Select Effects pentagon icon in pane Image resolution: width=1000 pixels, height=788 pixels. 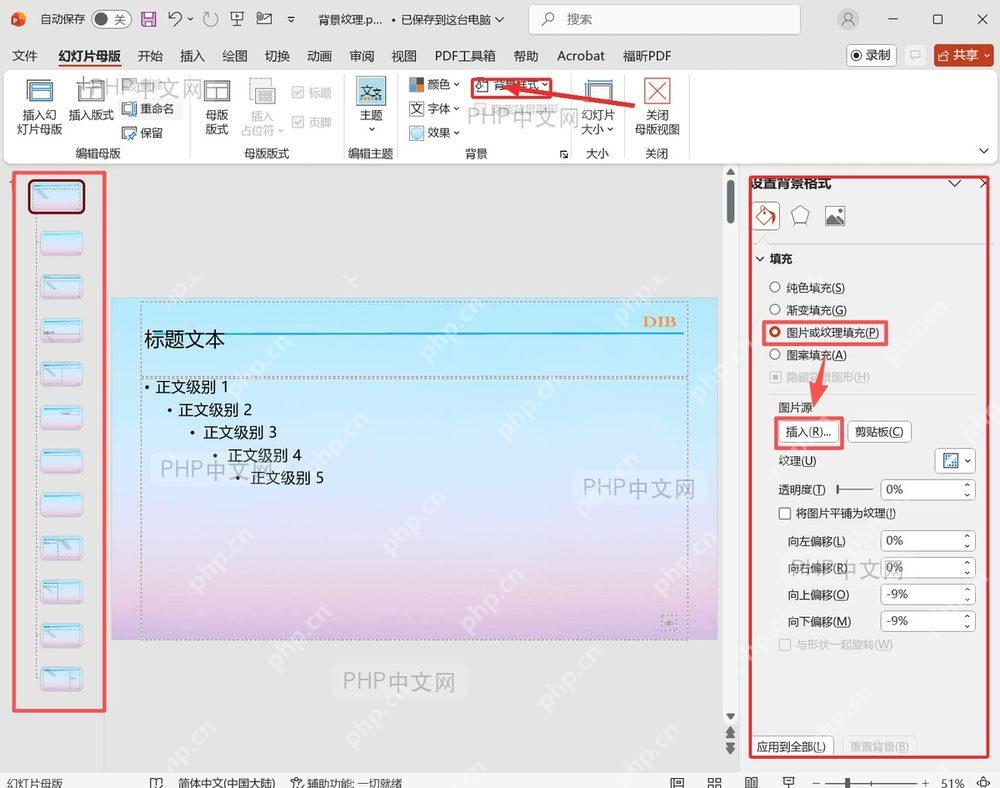click(800, 216)
